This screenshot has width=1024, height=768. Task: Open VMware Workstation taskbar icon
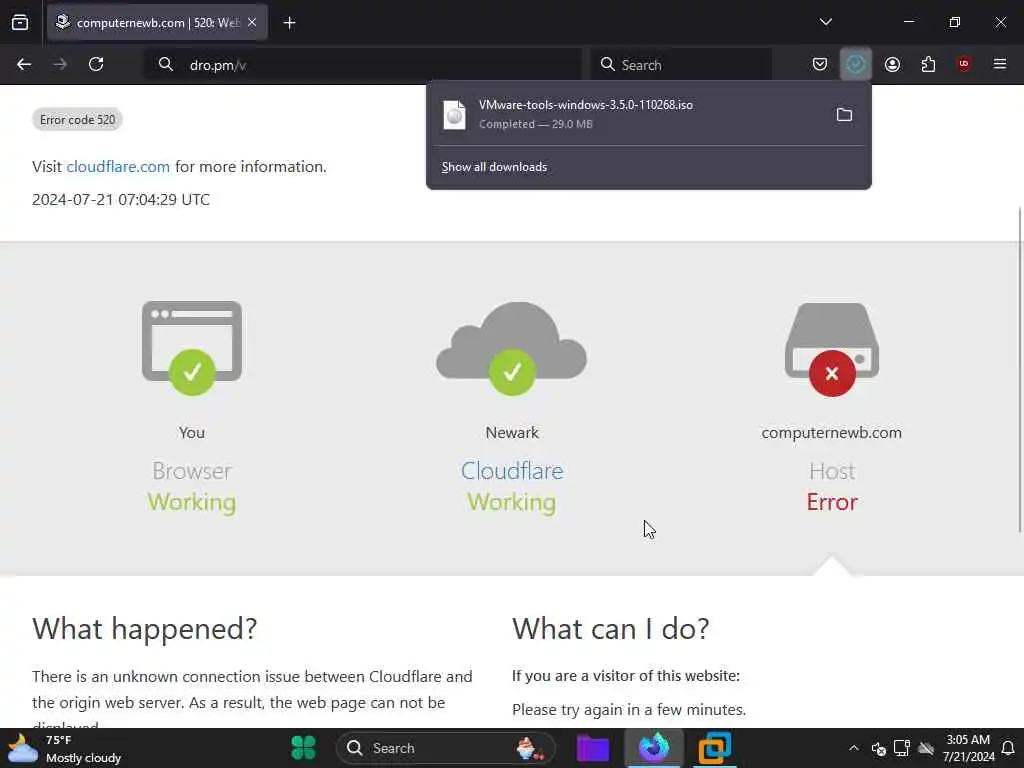tap(714, 748)
